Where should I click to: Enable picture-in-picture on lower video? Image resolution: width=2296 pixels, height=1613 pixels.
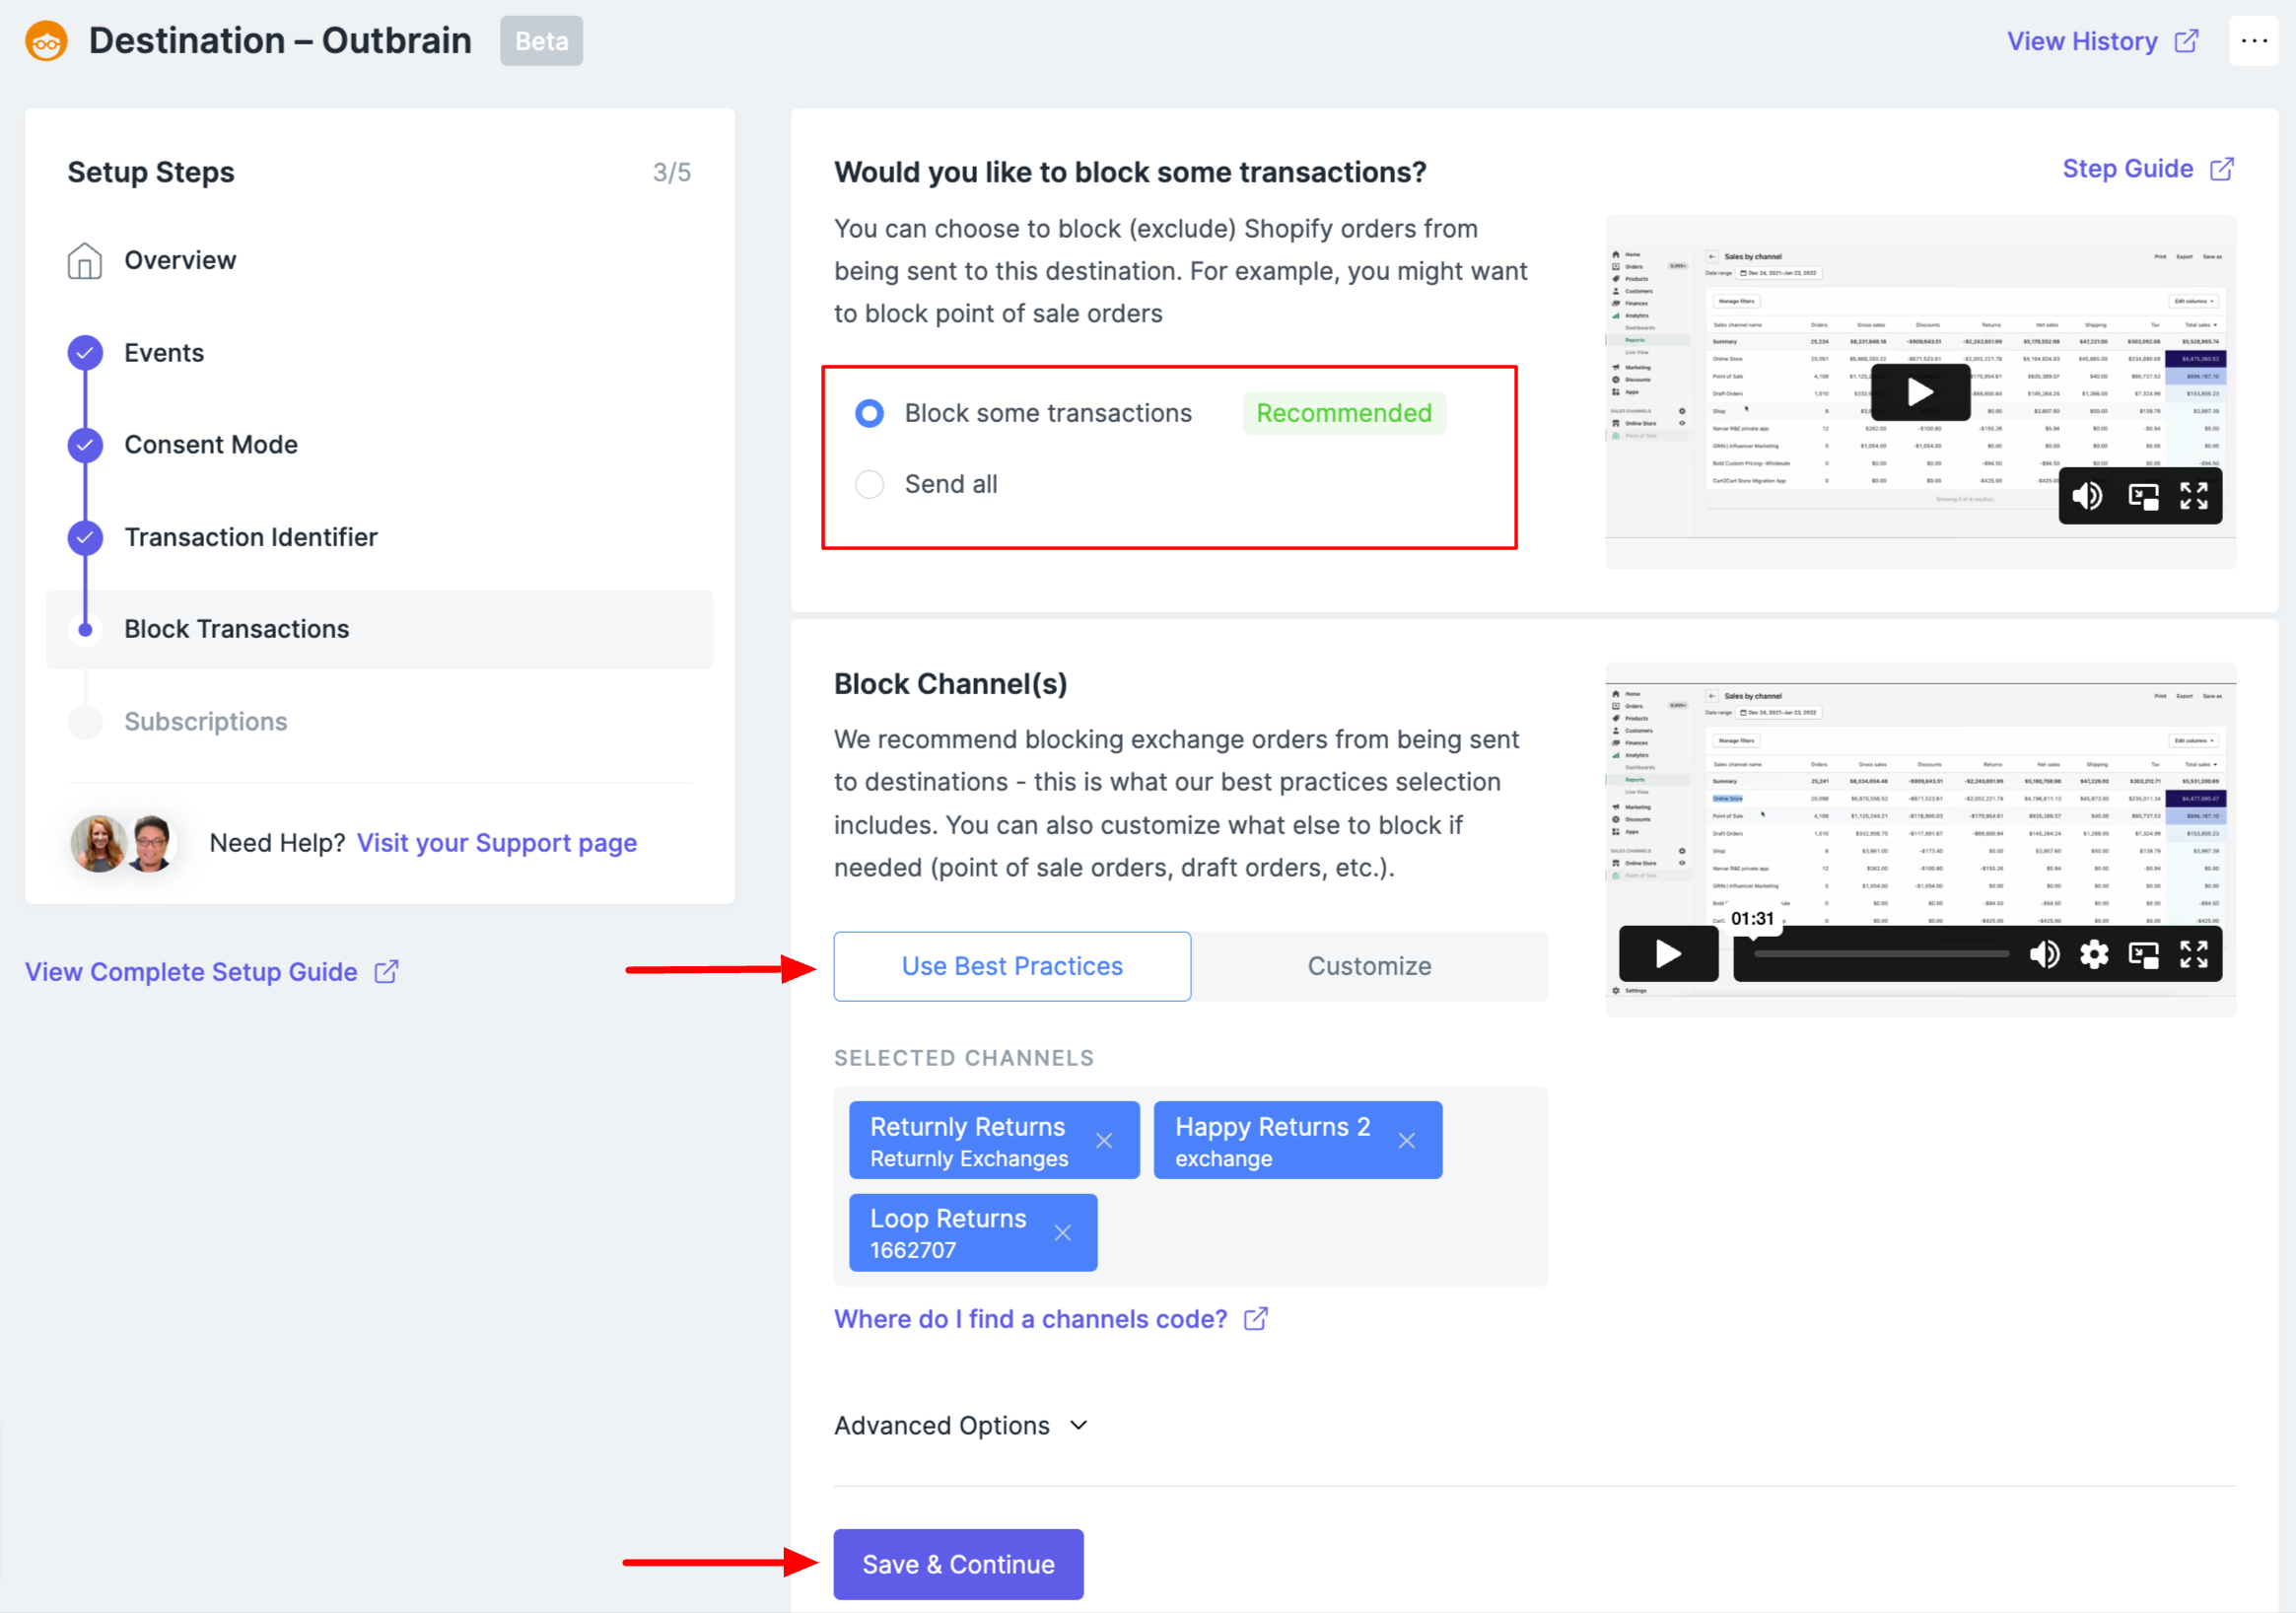pos(2143,954)
